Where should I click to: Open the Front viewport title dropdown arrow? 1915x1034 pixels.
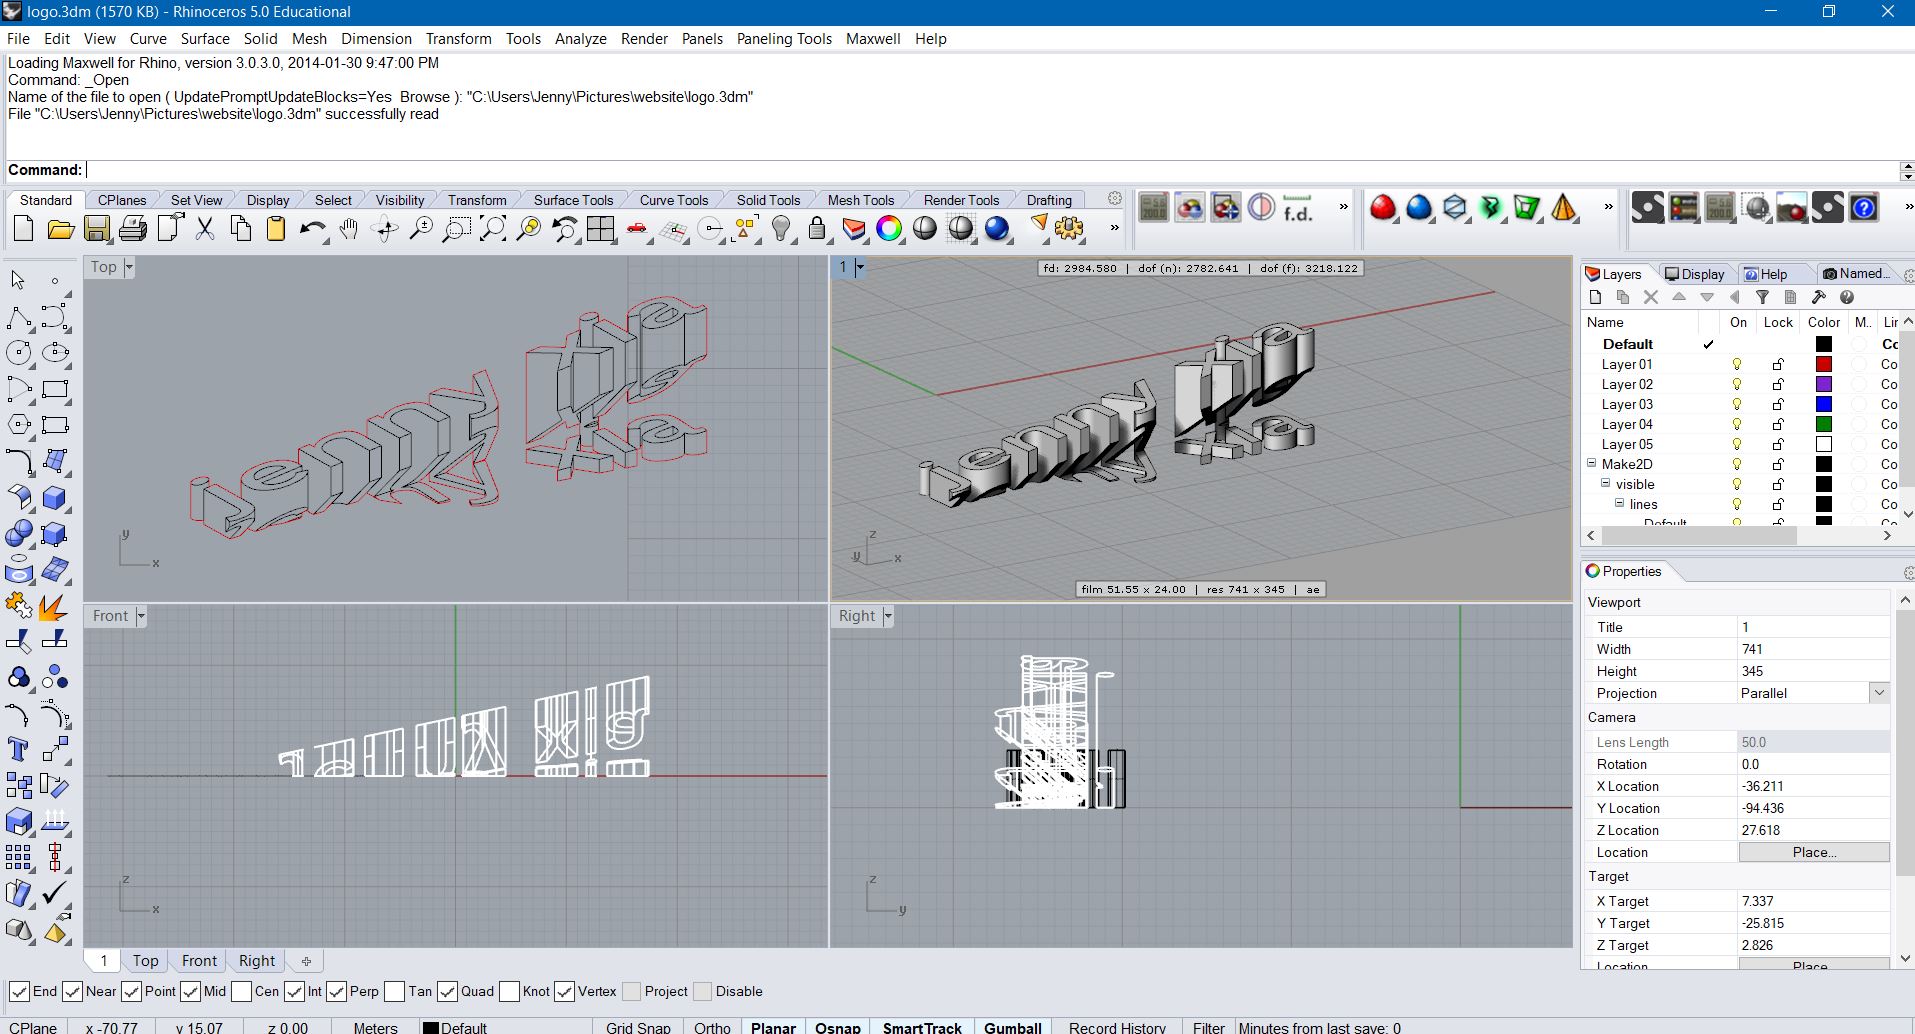click(141, 616)
